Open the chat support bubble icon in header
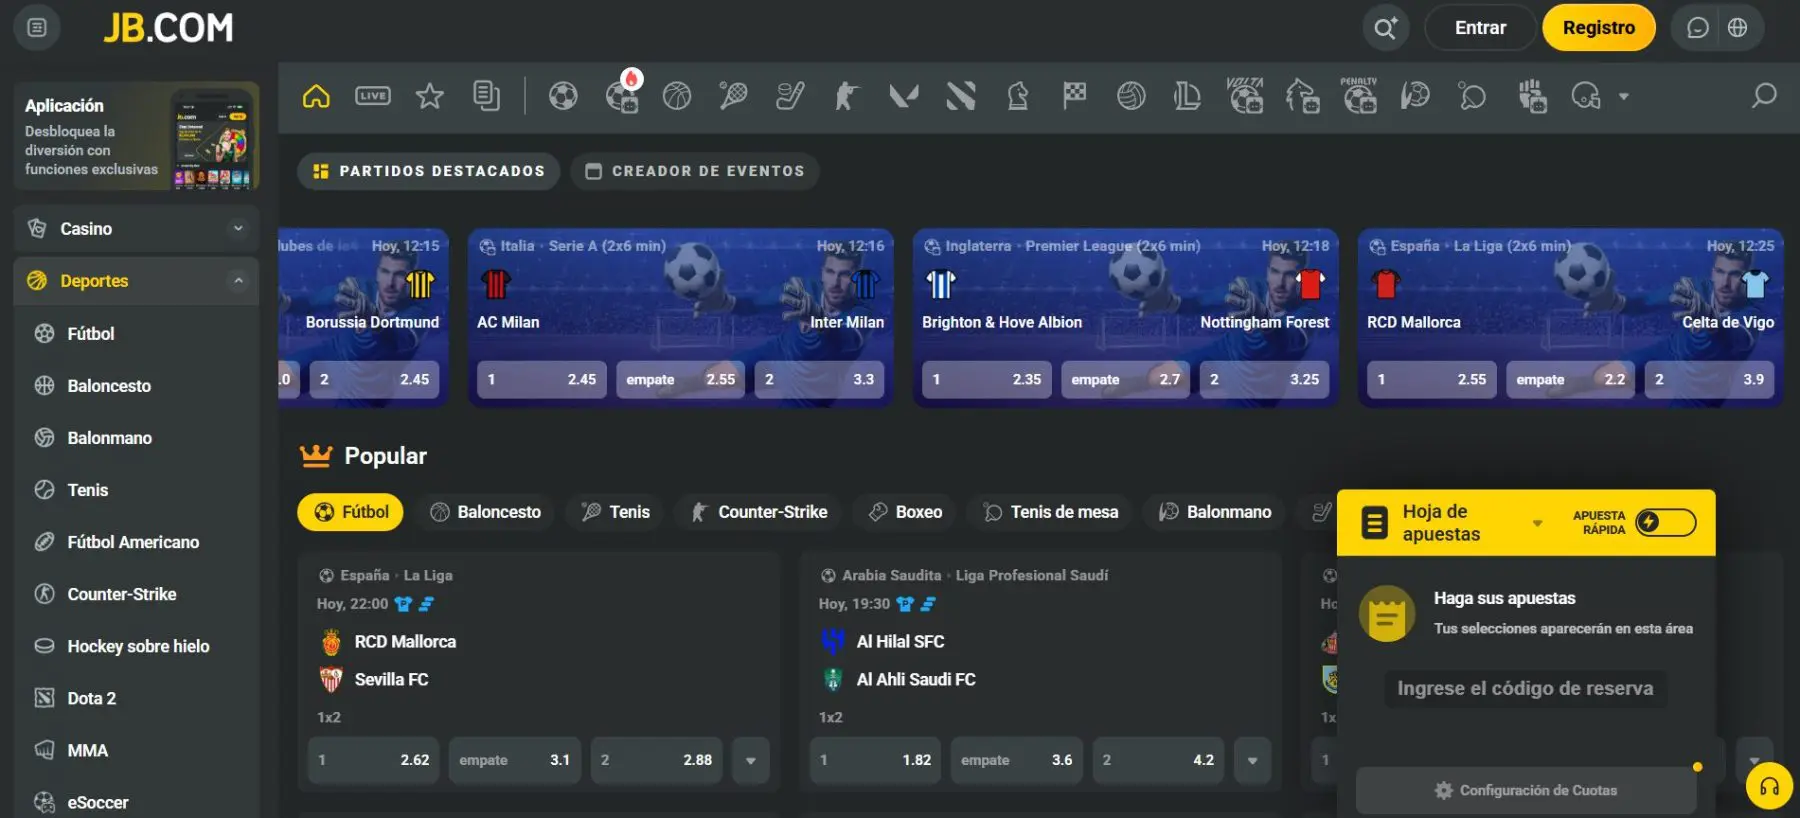 coord(1698,28)
